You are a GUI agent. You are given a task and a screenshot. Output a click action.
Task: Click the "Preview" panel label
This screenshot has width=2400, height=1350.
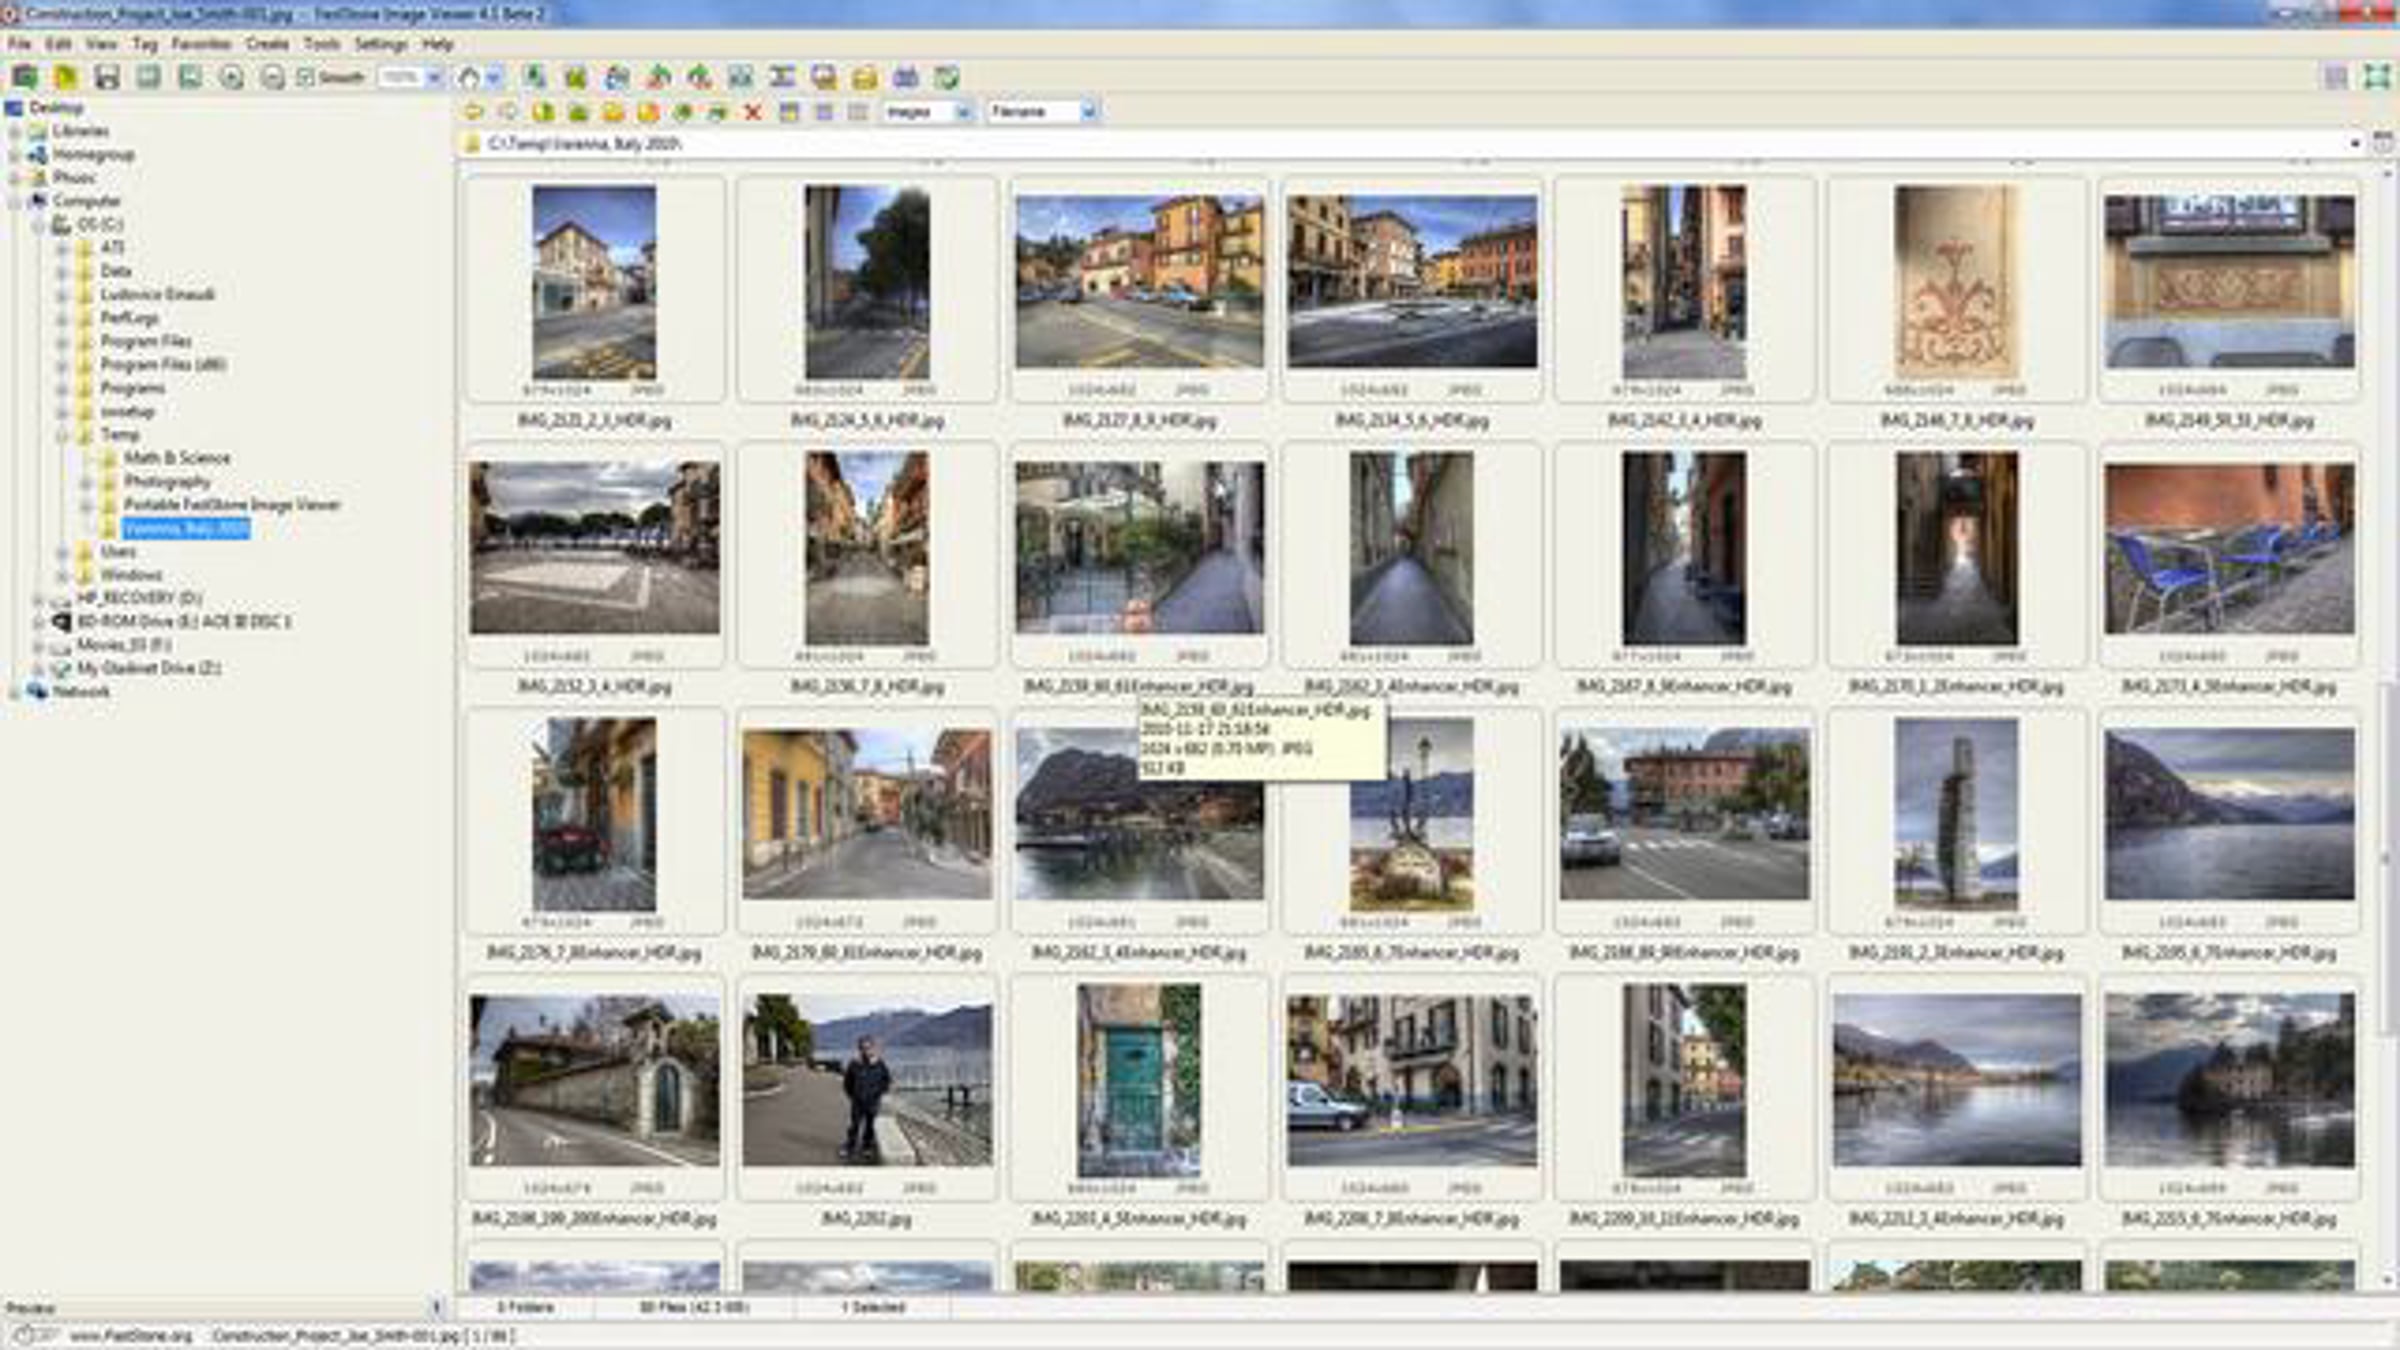pyautogui.click(x=31, y=1308)
